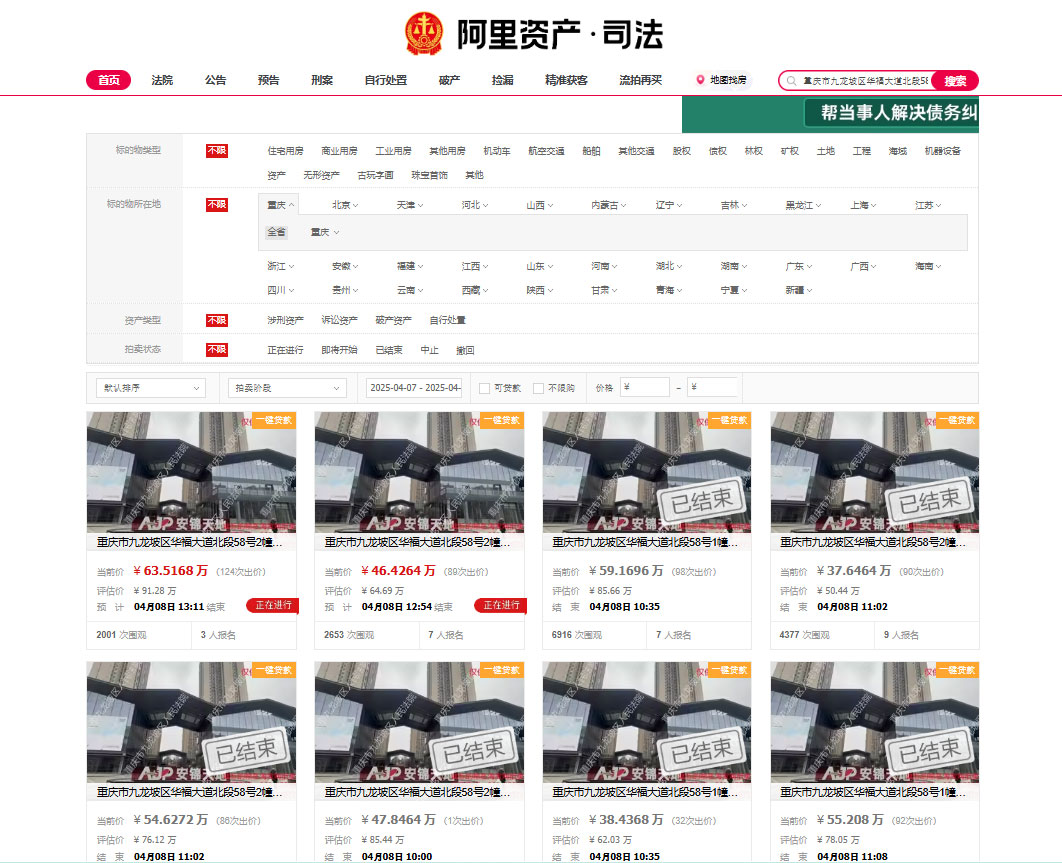The height and width of the screenshot is (863, 1062).
Task: Click 不限 tag for 标的物类型
Action: click(x=217, y=151)
